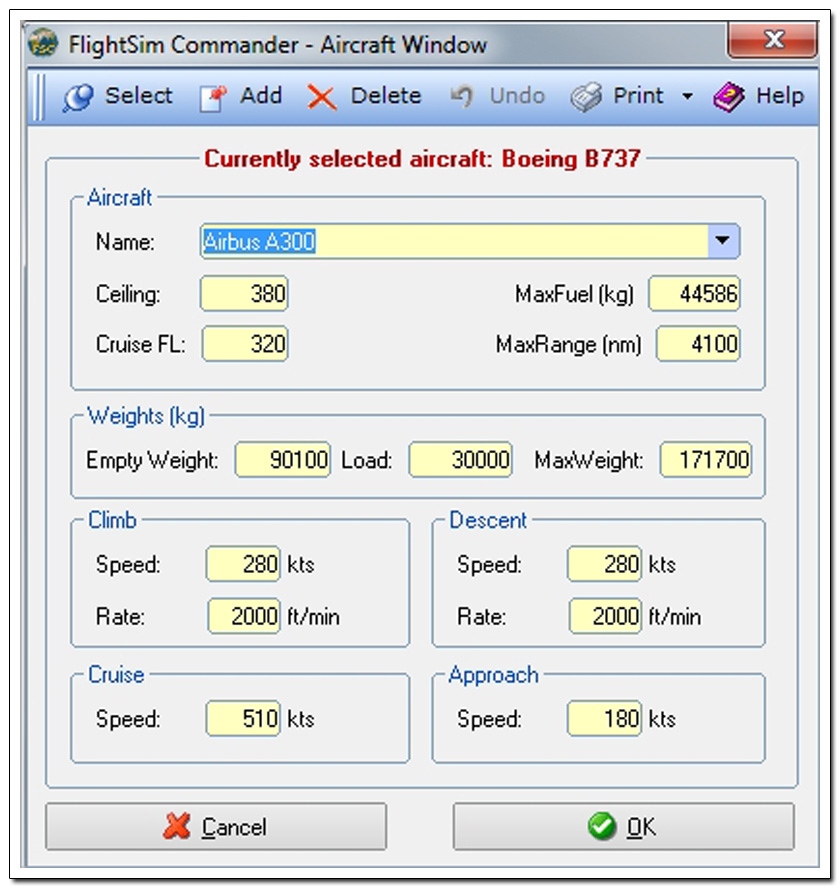Image resolution: width=840 pixels, height=888 pixels.
Task: Click the Cruise Speed field 510
Action: pyautogui.click(x=244, y=718)
